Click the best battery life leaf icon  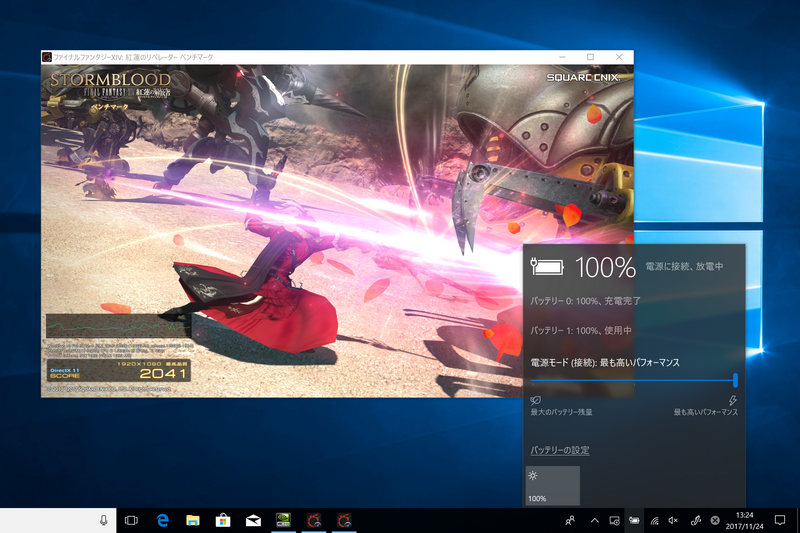[536, 400]
